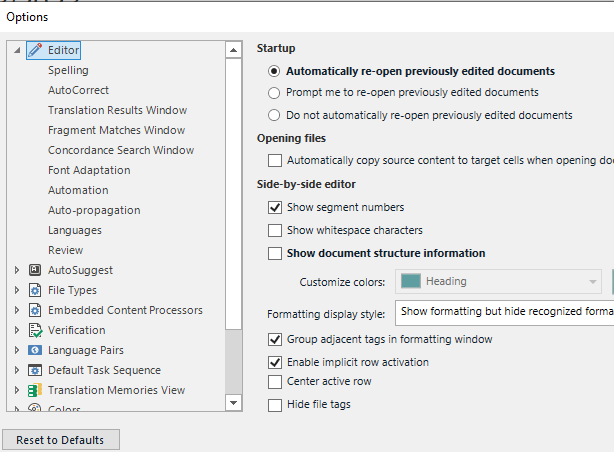Click the File Types tree label

72,290
